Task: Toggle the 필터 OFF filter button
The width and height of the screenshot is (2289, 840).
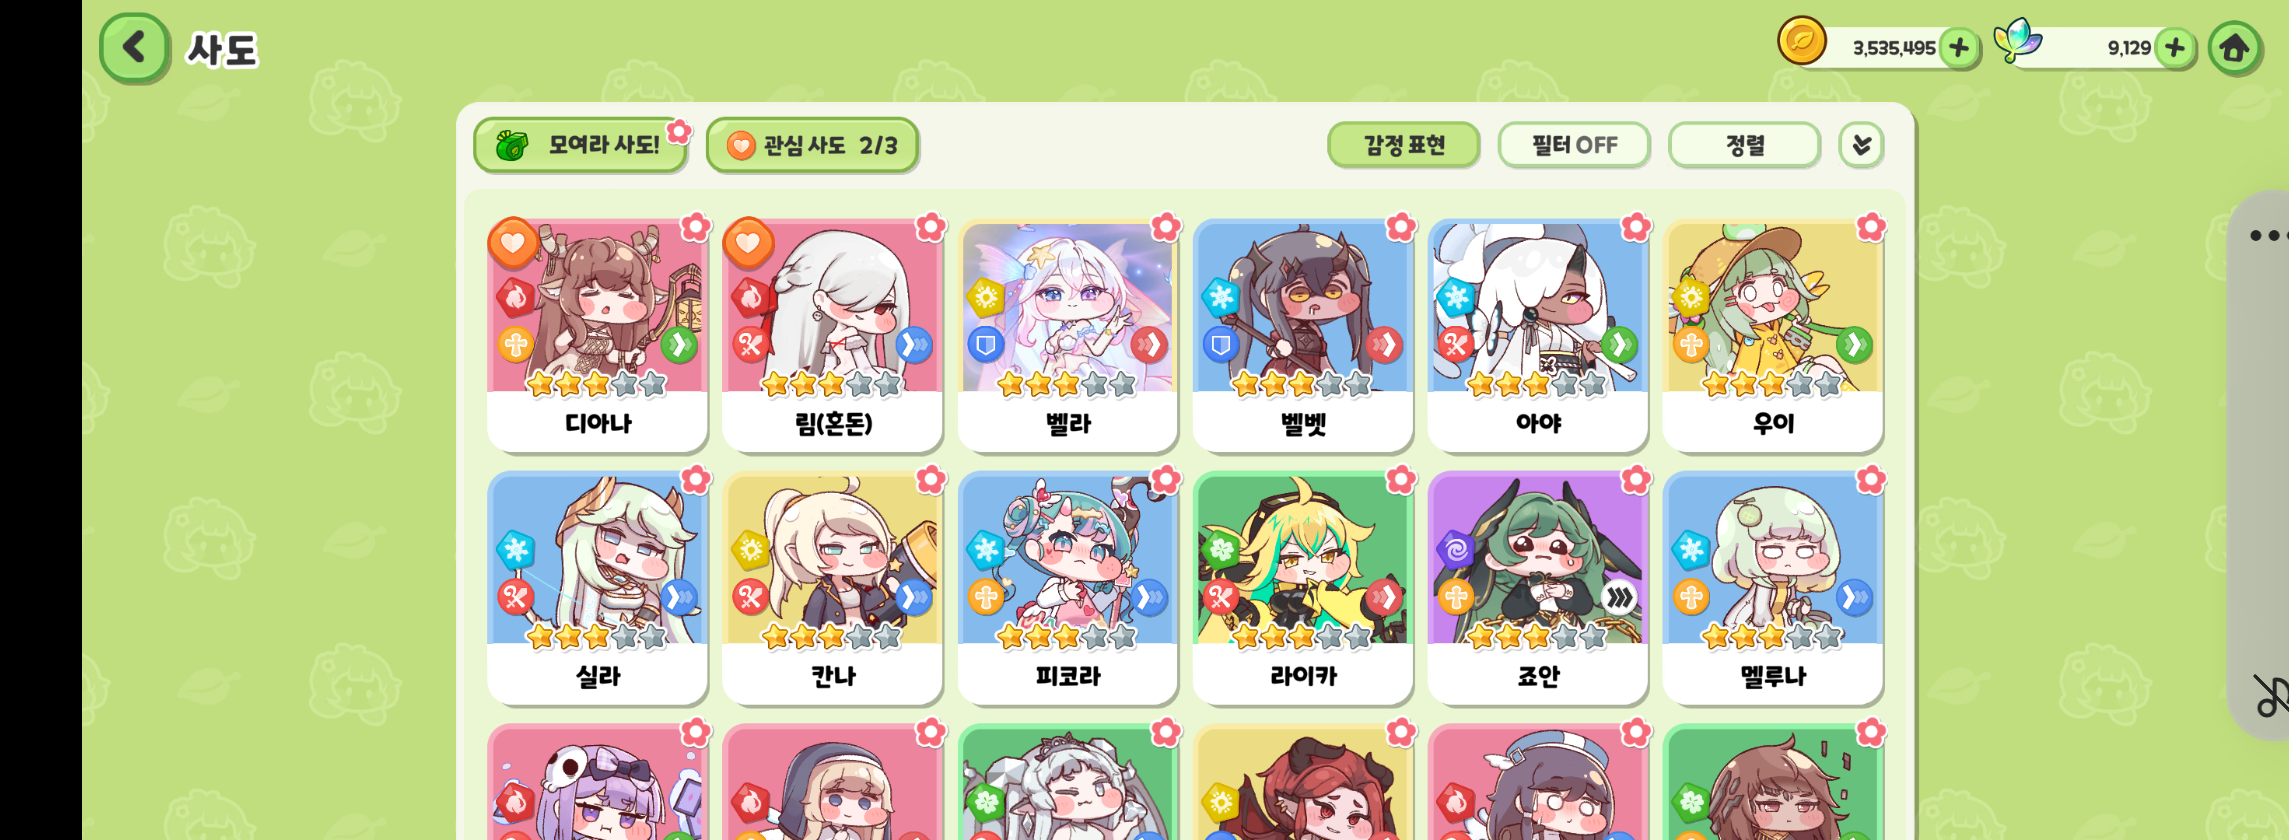Action: (1574, 145)
